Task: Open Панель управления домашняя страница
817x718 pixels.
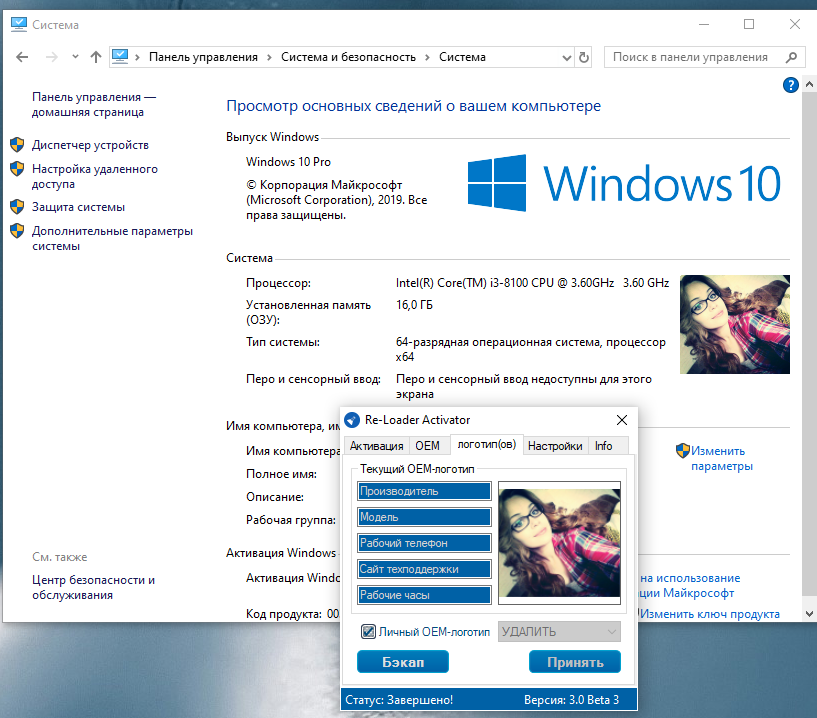Action: 94,104
